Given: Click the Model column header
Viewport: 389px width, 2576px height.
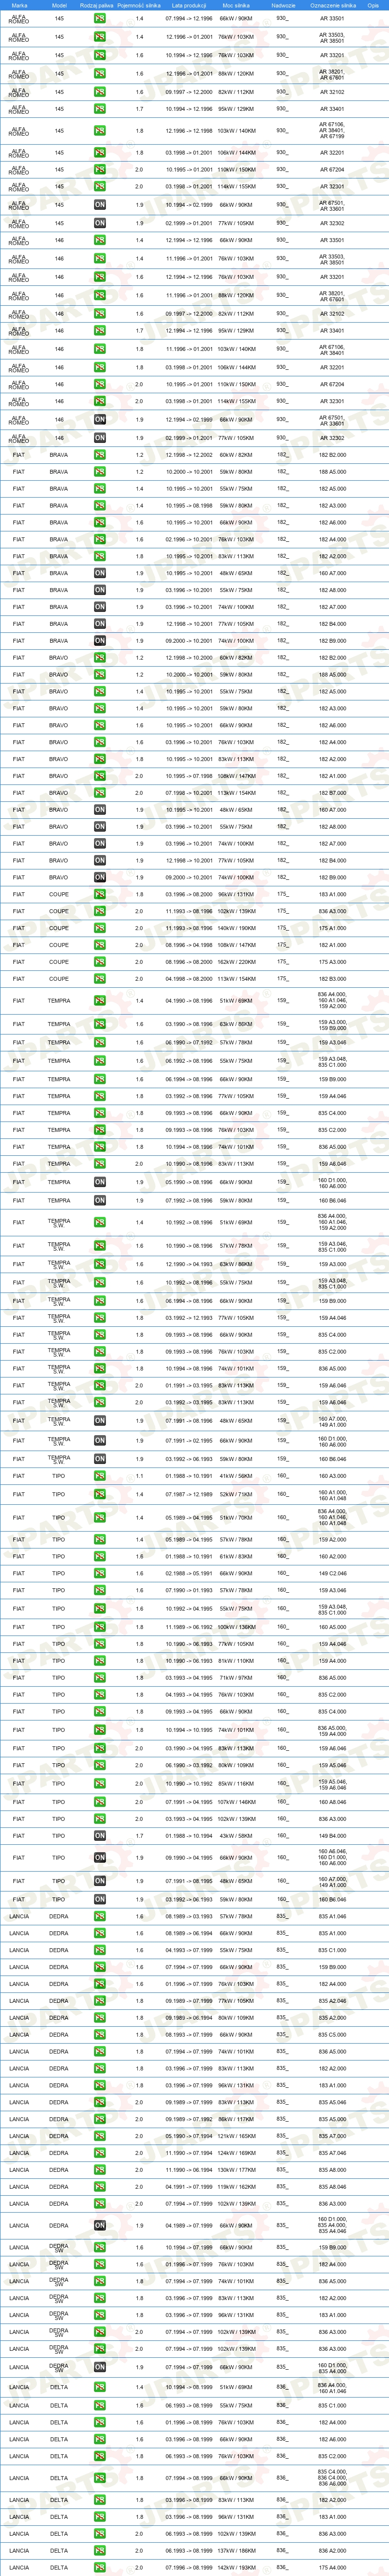Looking at the screenshot, I should pos(59,5).
